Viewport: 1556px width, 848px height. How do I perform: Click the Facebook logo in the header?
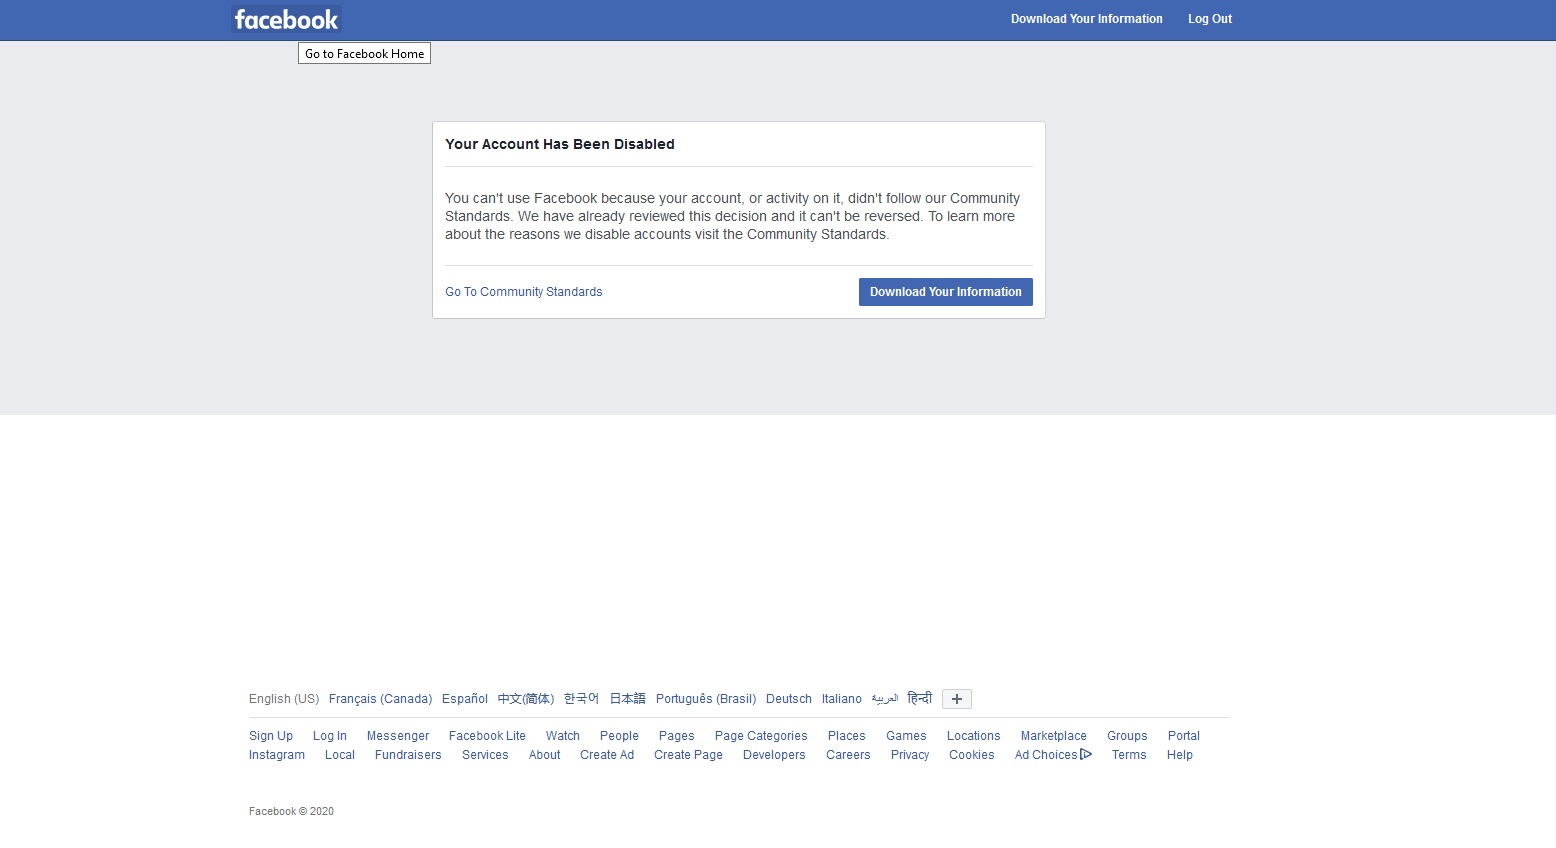(286, 19)
